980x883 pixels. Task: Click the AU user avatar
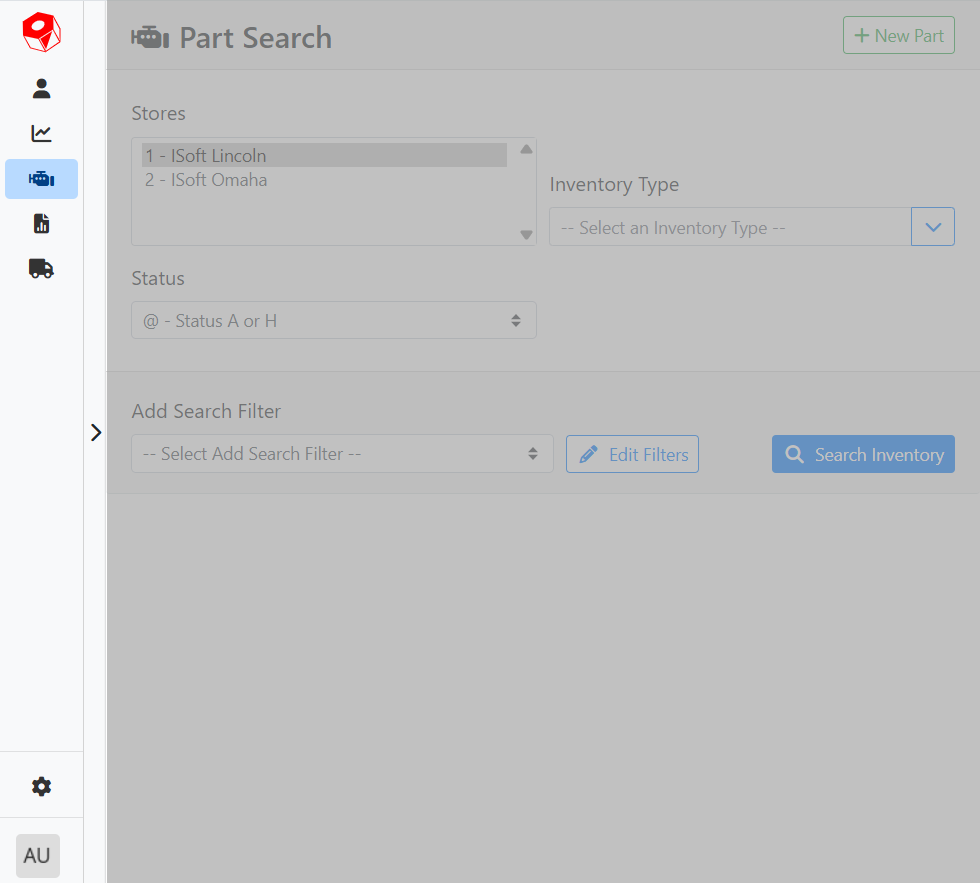(x=38, y=856)
